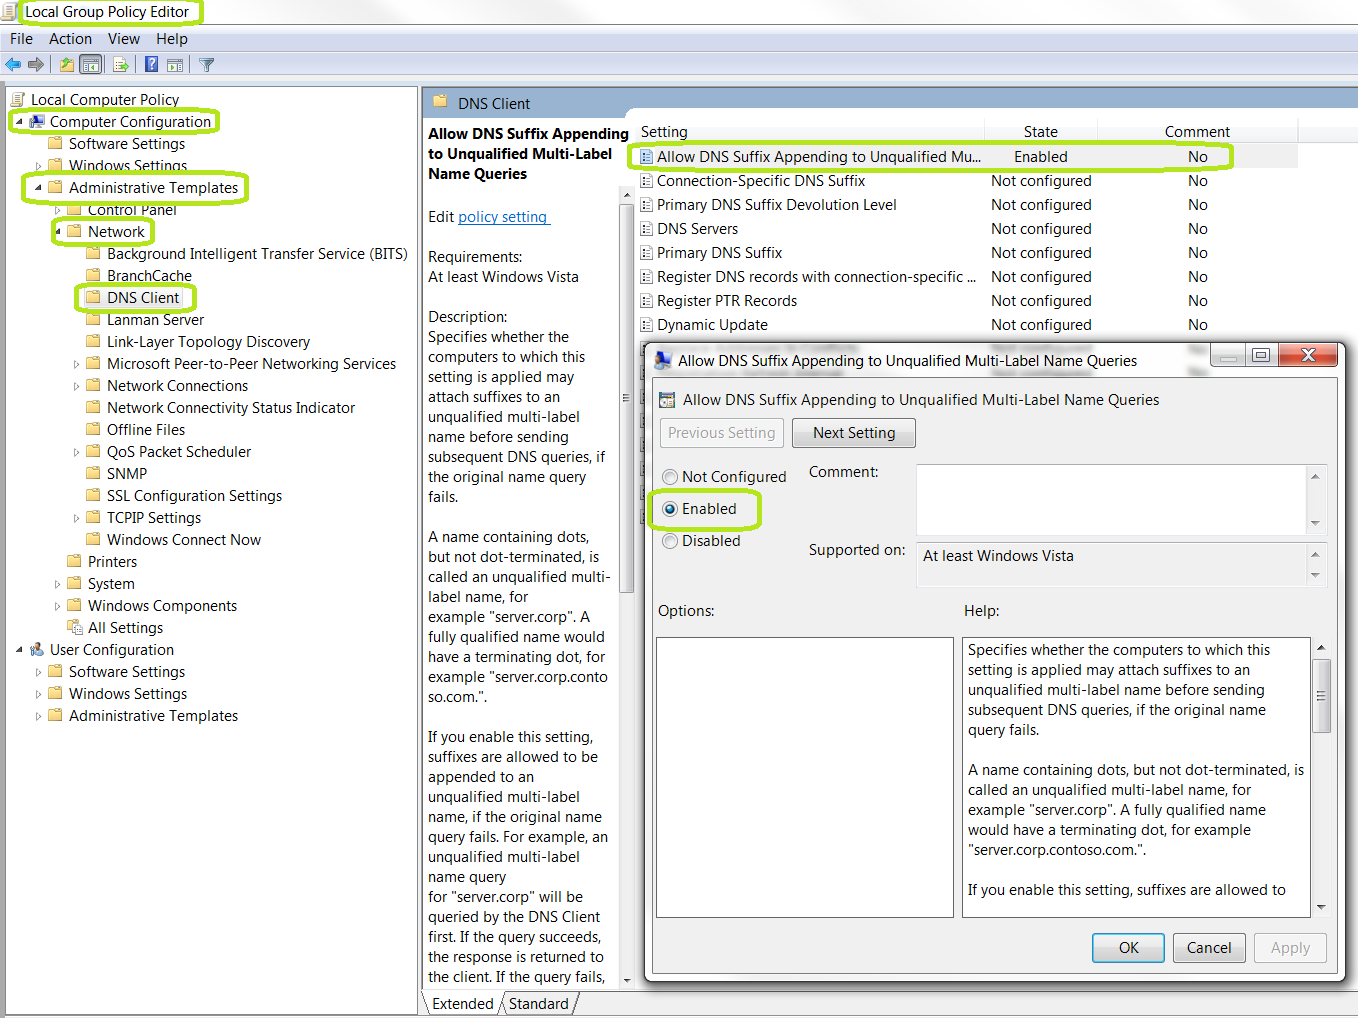Collapse the Administrative Templates node
Image resolution: width=1358 pixels, height=1018 pixels.
(x=38, y=188)
